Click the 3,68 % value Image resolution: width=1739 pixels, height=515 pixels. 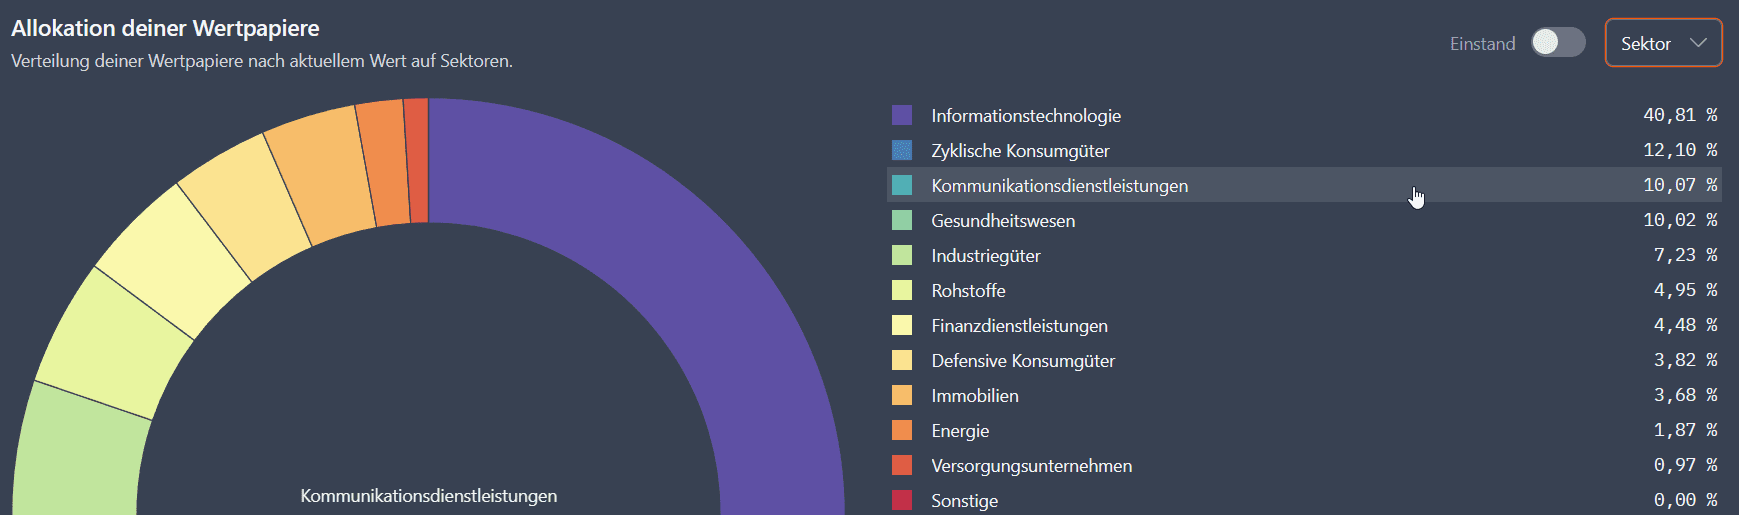coord(1685,395)
